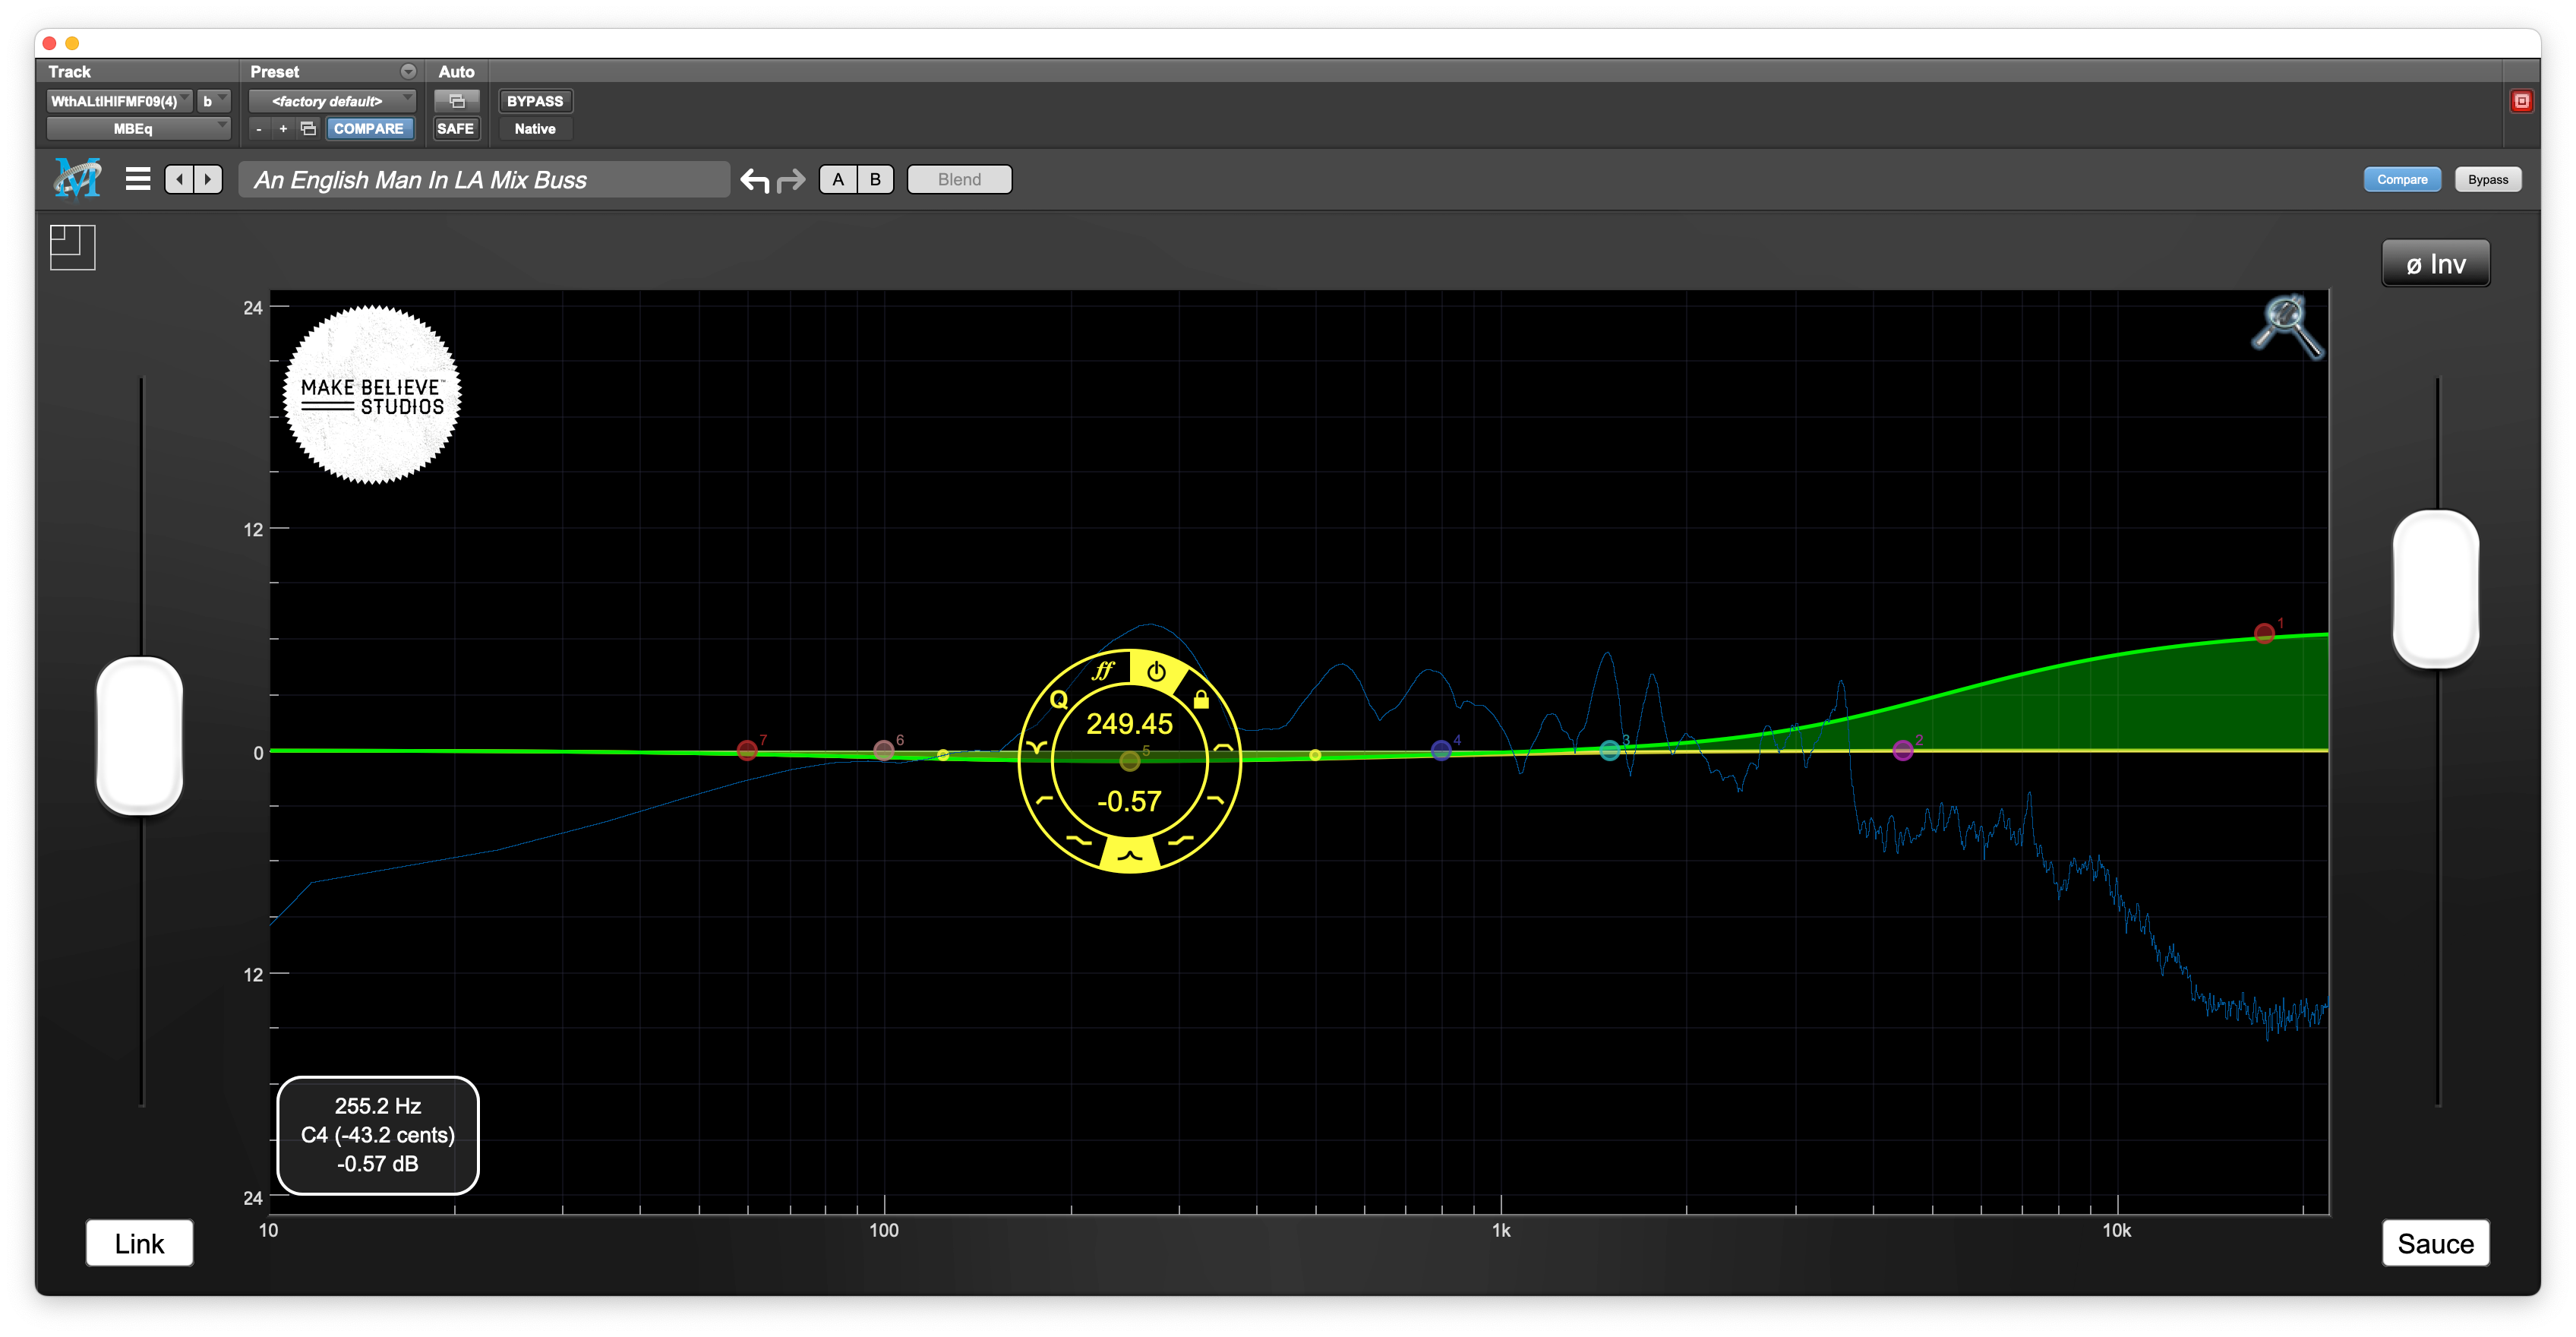Click the redo arrow icon
The width and height of the screenshot is (2576, 1337).
point(791,180)
